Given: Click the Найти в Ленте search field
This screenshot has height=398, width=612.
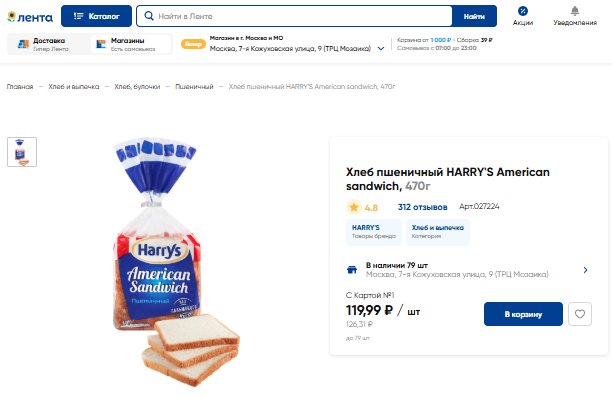Looking at the screenshot, I should 303,16.
